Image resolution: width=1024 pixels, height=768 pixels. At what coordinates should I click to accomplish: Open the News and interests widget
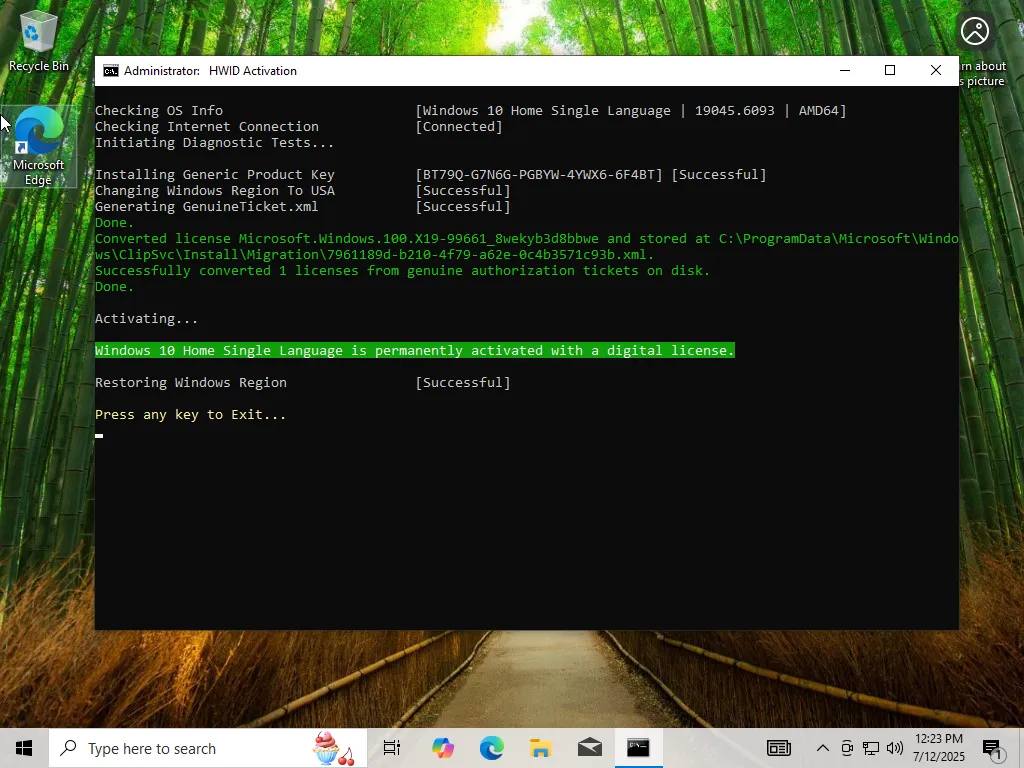tap(778, 748)
